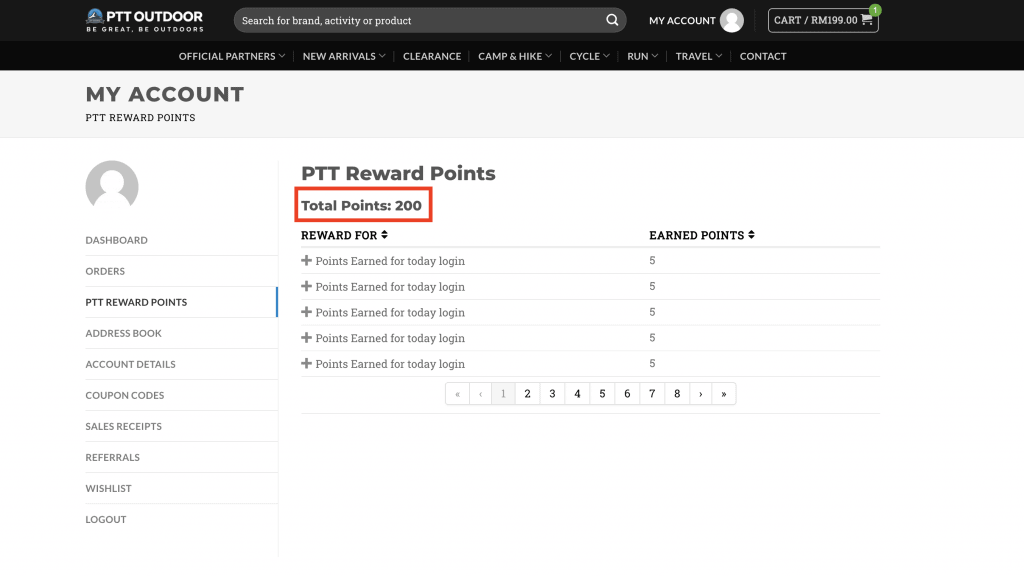Open the Camp & Hike dropdown menu
Image resolution: width=1024 pixels, height=576 pixels.
(x=514, y=56)
